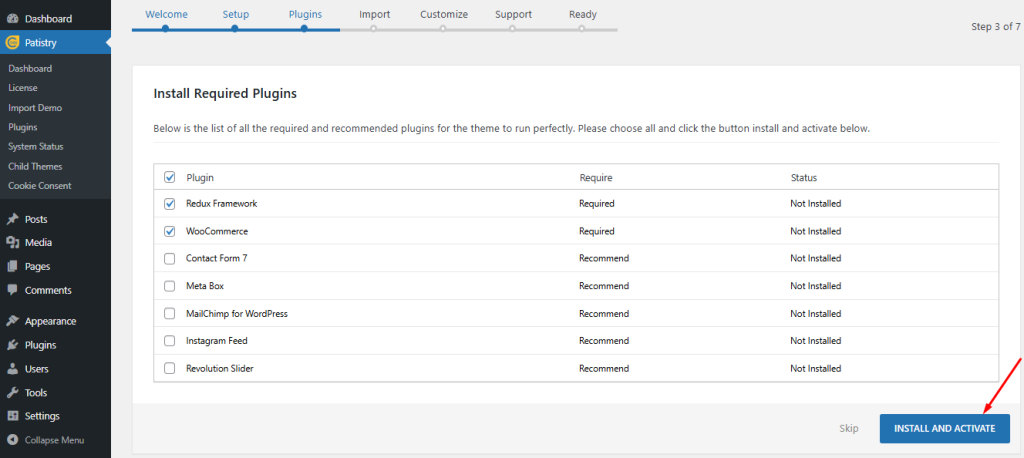Open Posts via the pushpin icon

12,220
